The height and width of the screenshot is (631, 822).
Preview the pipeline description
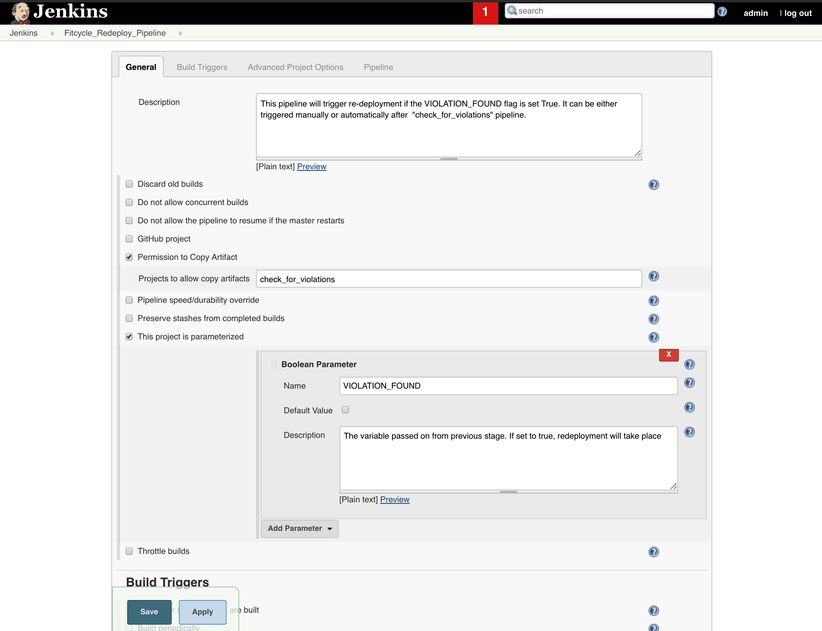tap(312, 167)
